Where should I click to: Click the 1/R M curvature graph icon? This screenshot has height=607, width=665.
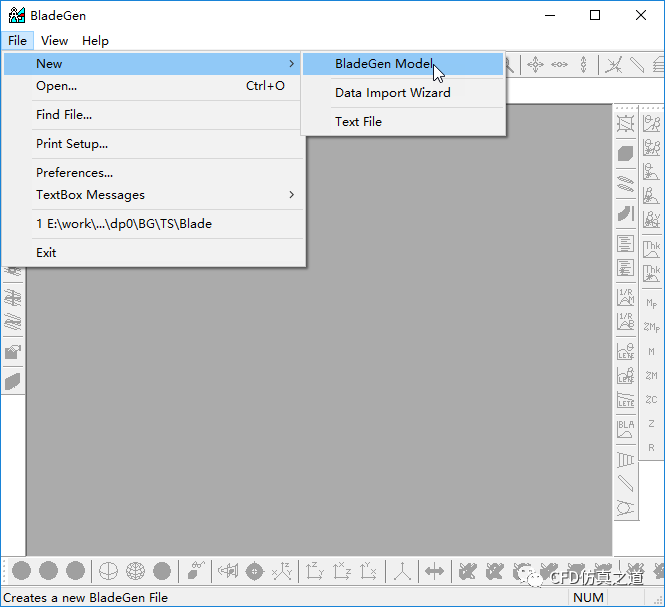626,297
